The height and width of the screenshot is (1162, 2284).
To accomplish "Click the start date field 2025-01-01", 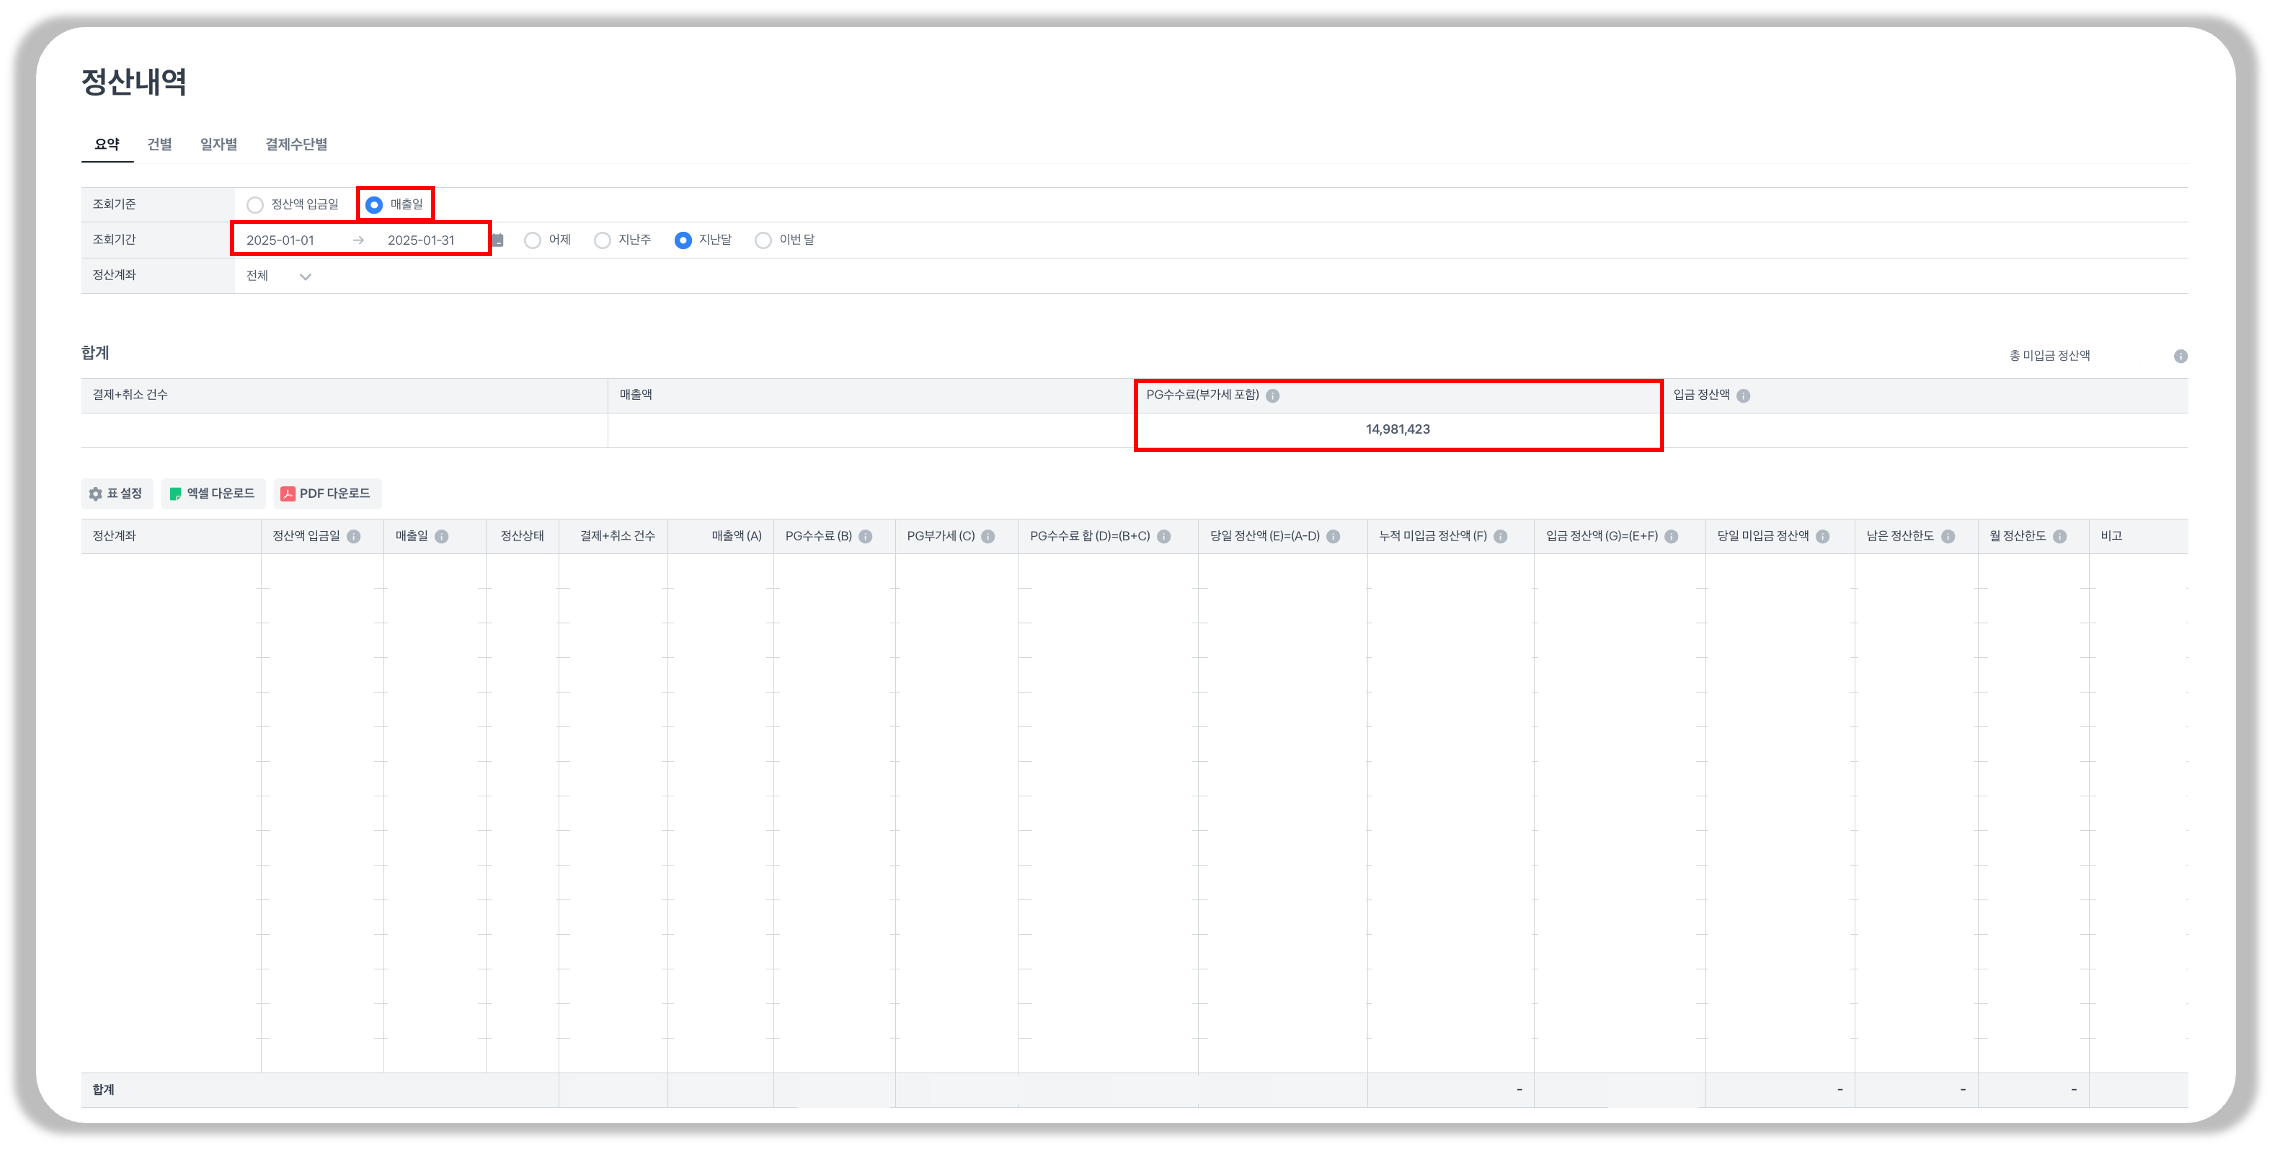I will click(x=281, y=241).
